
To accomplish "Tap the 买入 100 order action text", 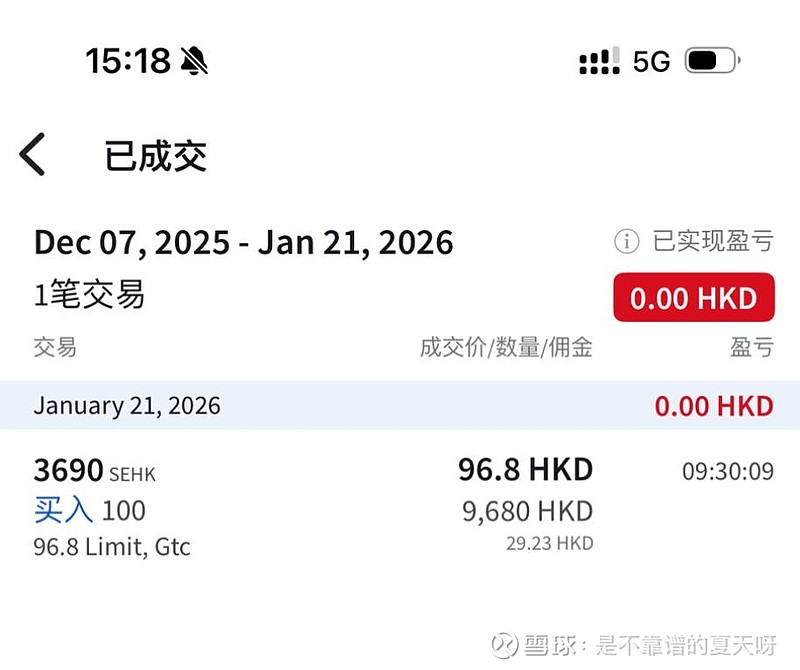I will click(89, 510).
